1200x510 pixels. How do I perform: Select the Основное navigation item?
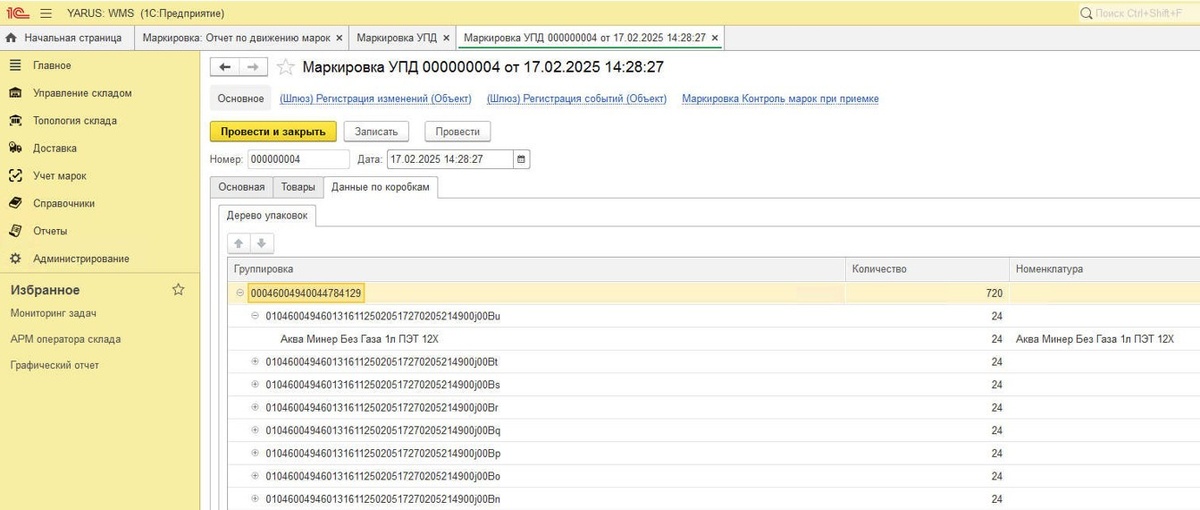click(x=241, y=99)
